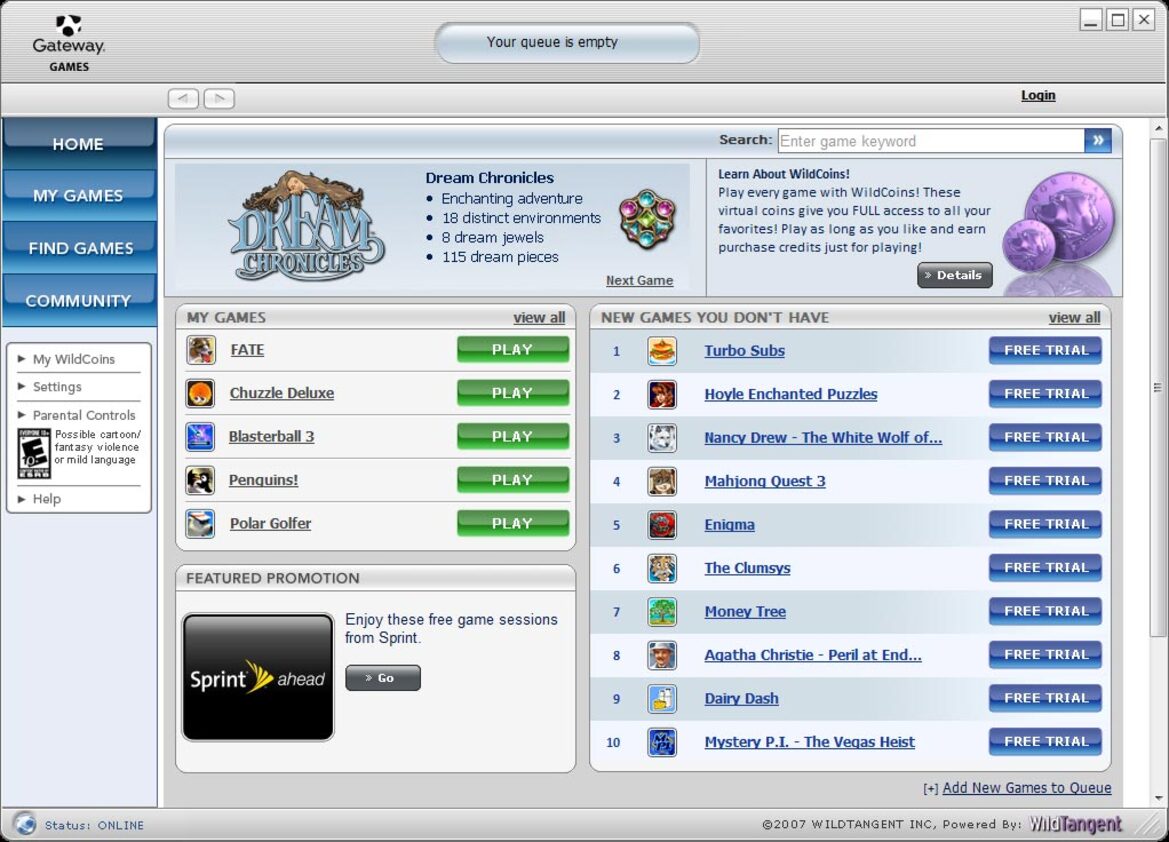Play the FATE game

(x=513, y=350)
